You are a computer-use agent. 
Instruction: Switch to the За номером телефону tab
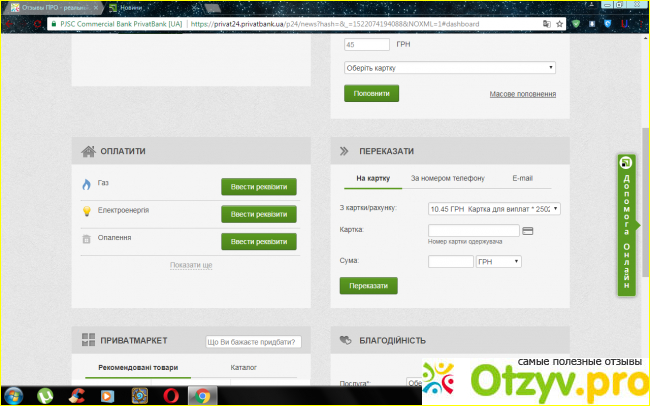[x=447, y=178]
